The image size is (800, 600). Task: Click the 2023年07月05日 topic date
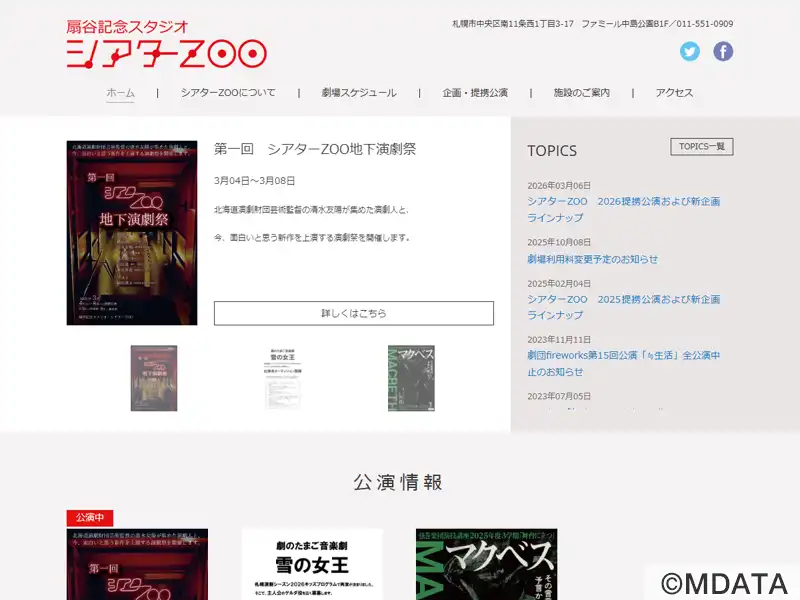point(559,396)
